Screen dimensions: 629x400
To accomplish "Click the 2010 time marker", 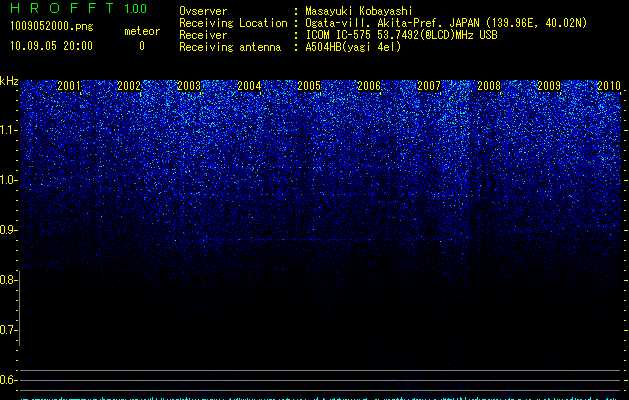I will coord(609,86).
